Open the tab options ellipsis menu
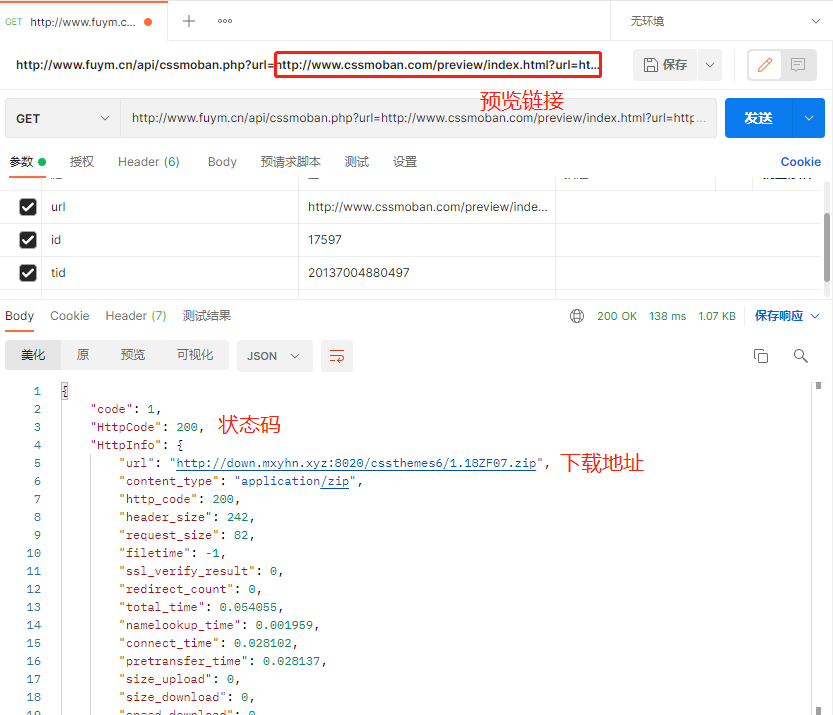Viewport: 833px width, 715px height. pyautogui.click(x=225, y=21)
